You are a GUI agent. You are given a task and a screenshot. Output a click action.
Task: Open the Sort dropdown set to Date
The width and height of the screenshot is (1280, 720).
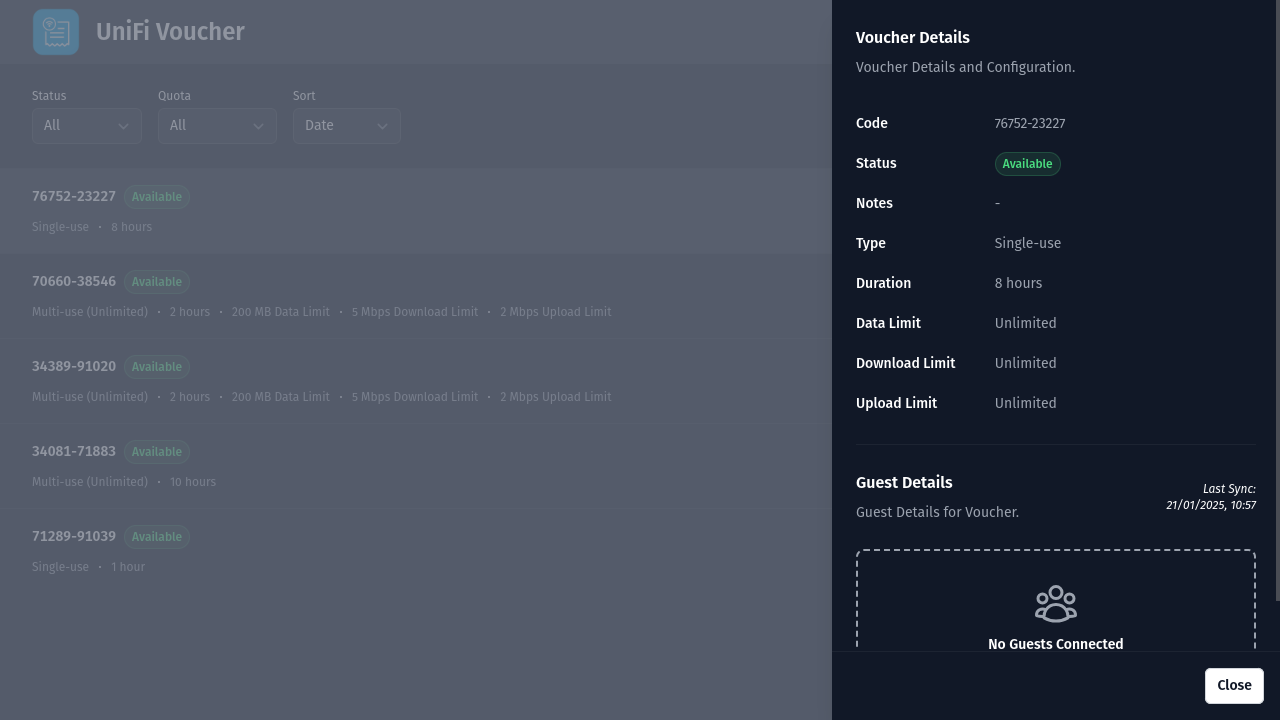coord(347,126)
